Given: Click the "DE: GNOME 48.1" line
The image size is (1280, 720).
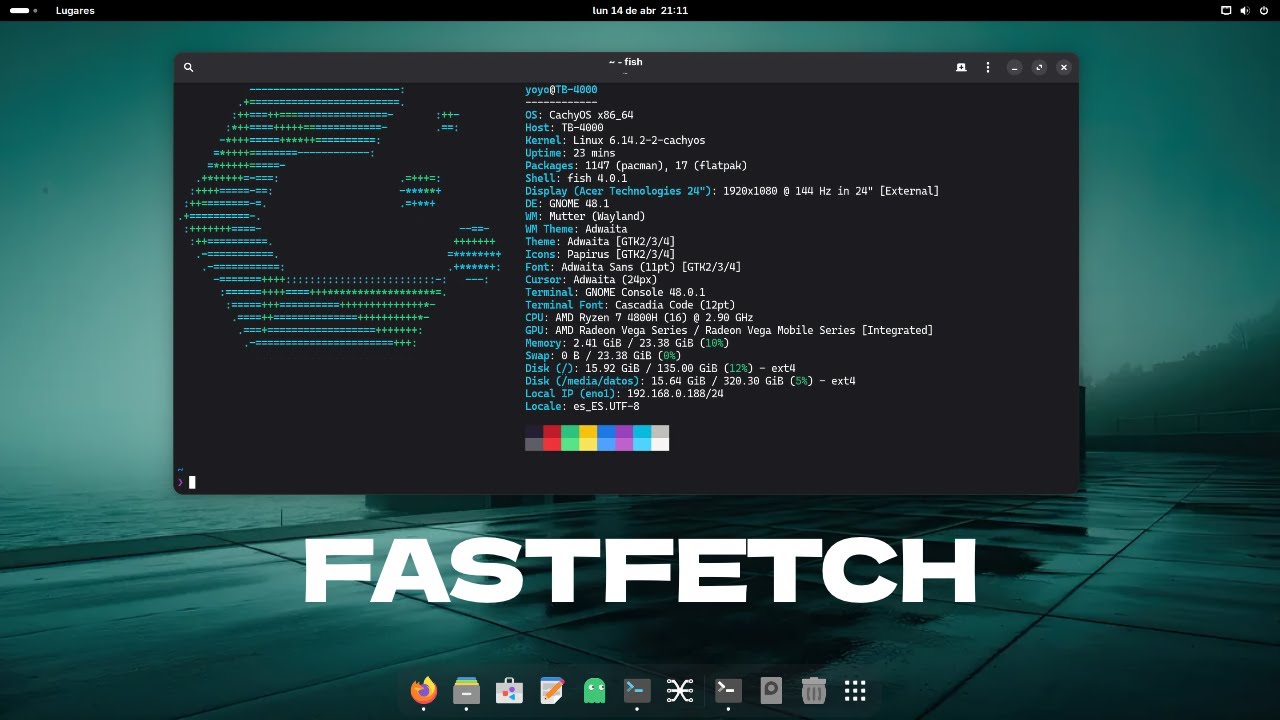Looking at the screenshot, I should point(567,204).
